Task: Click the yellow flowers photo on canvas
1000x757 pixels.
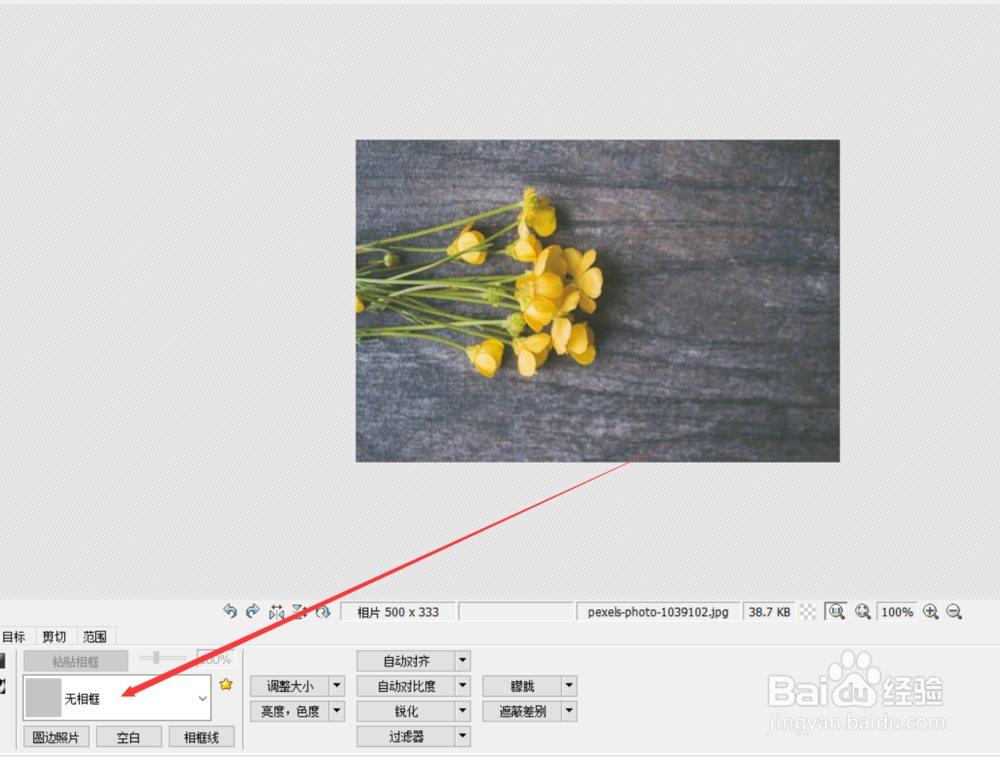Action: click(x=598, y=300)
